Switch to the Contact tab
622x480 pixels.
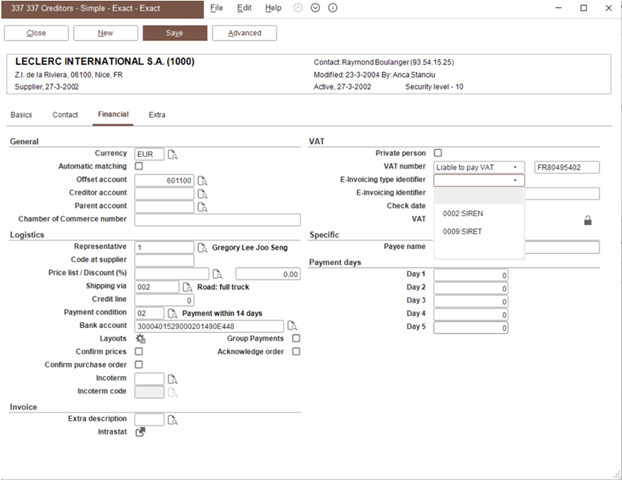click(65, 115)
